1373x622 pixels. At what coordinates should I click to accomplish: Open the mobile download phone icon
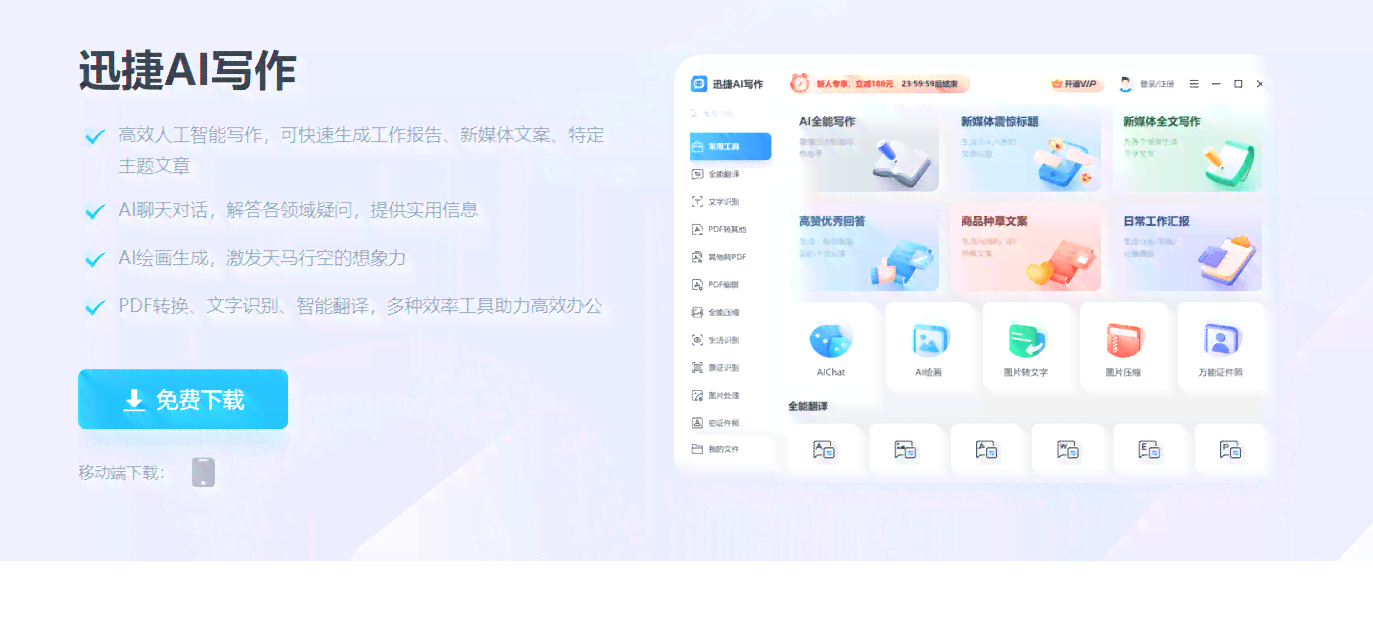[203, 473]
